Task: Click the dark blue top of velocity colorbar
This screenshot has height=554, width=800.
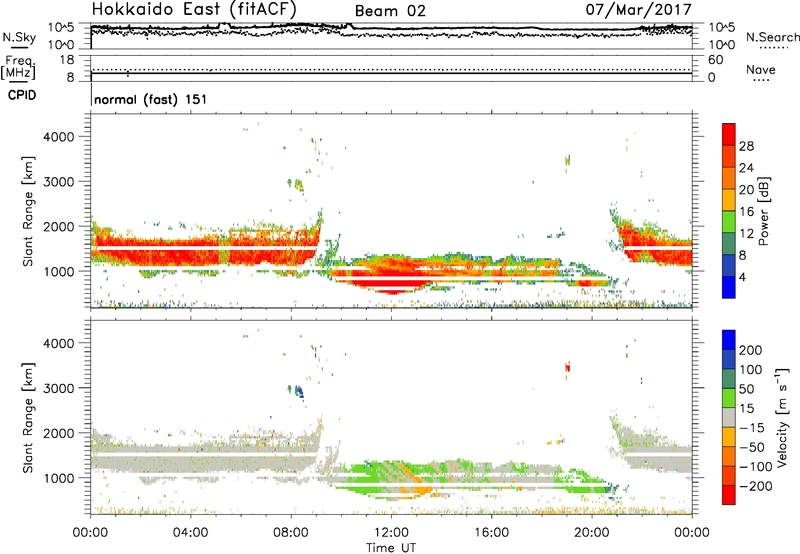Action: pyautogui.click(x=729, y=340)
